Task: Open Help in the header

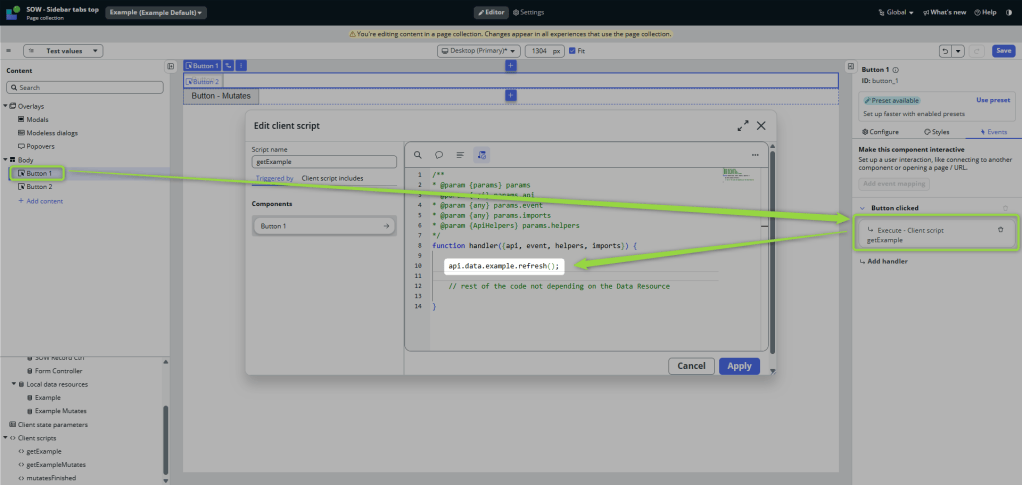Action: pos(985,12)
